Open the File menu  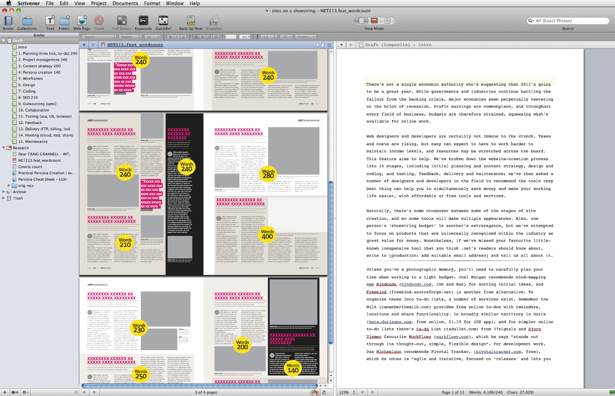point(49,3)
